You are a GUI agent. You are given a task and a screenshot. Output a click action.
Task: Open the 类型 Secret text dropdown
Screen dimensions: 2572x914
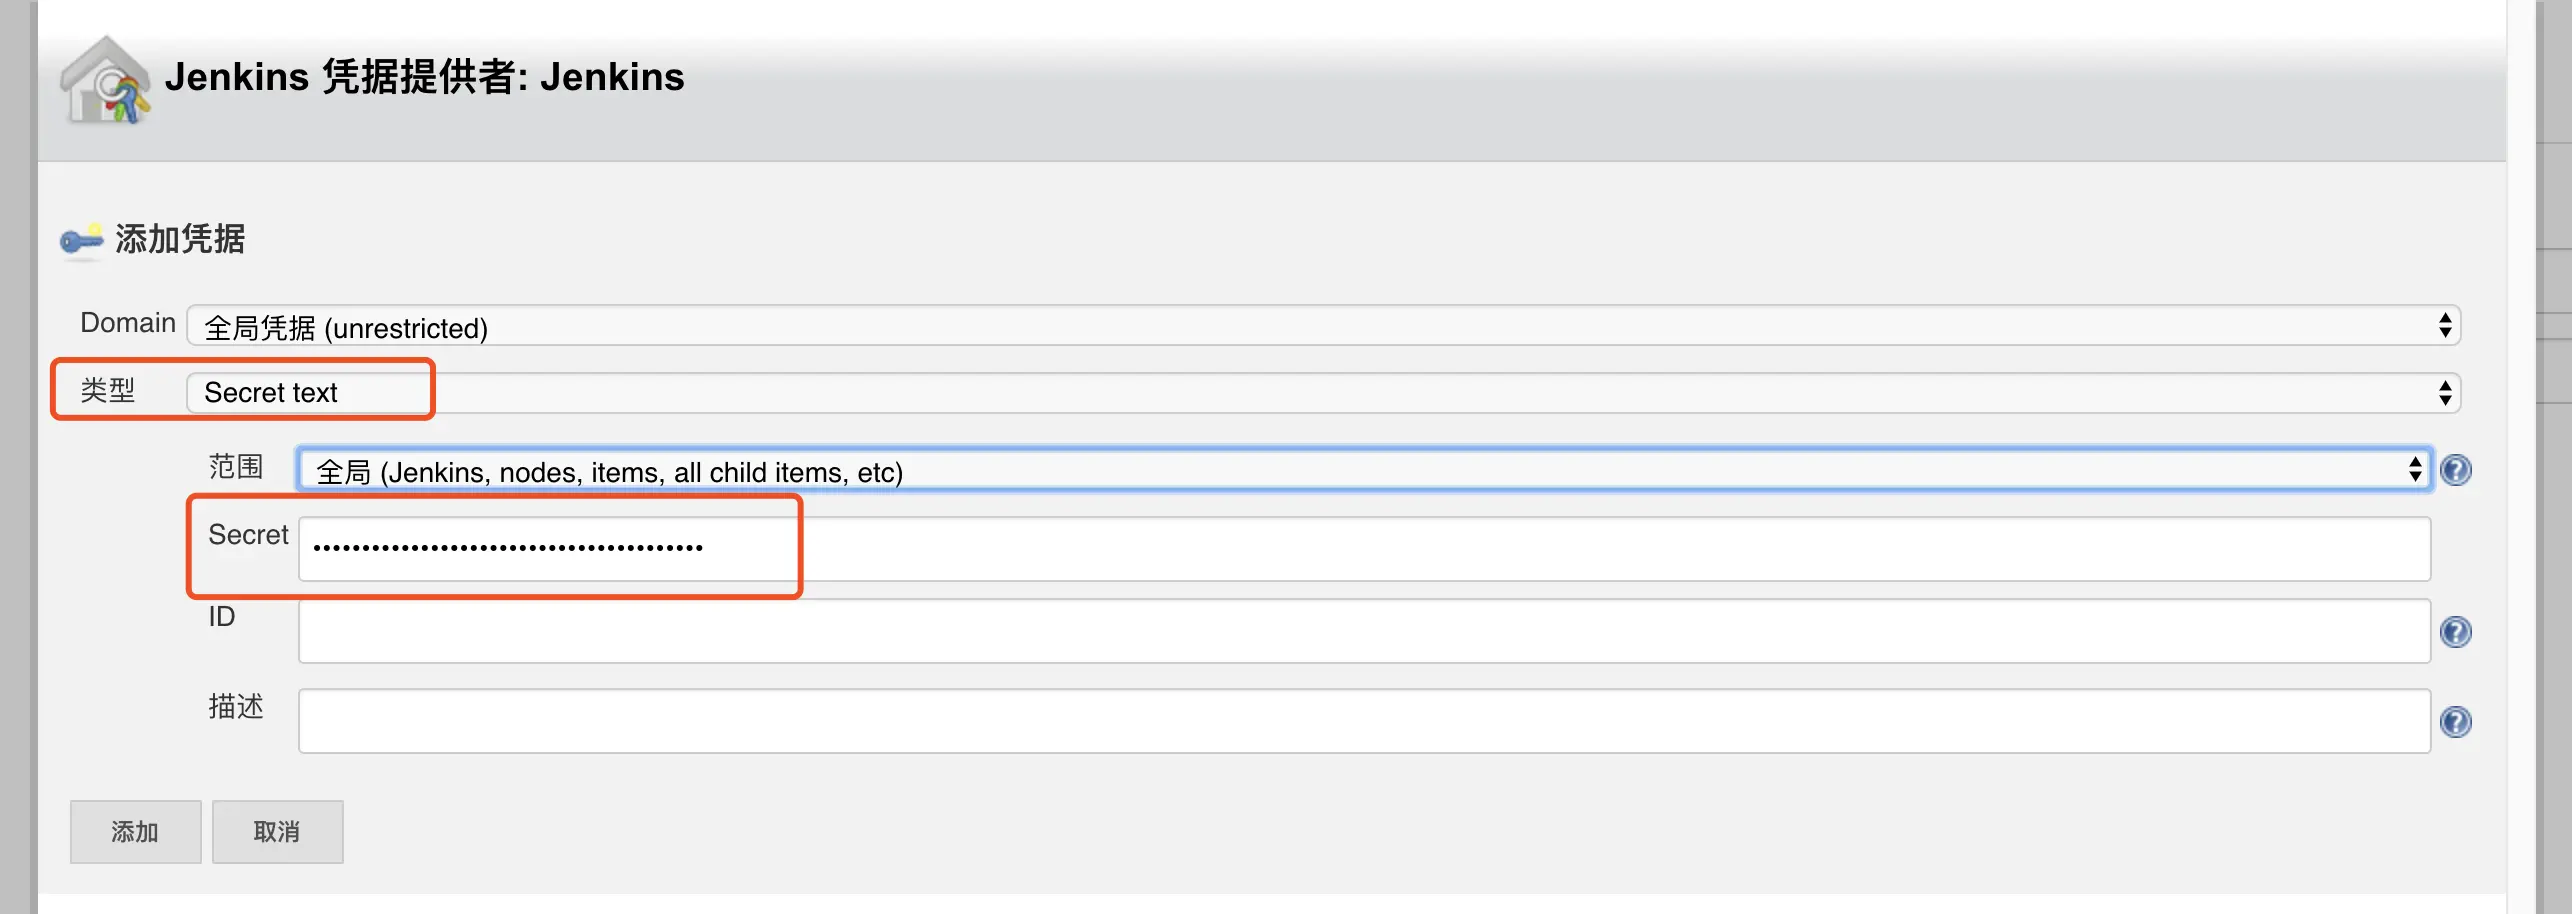[x=1322, y=393]
